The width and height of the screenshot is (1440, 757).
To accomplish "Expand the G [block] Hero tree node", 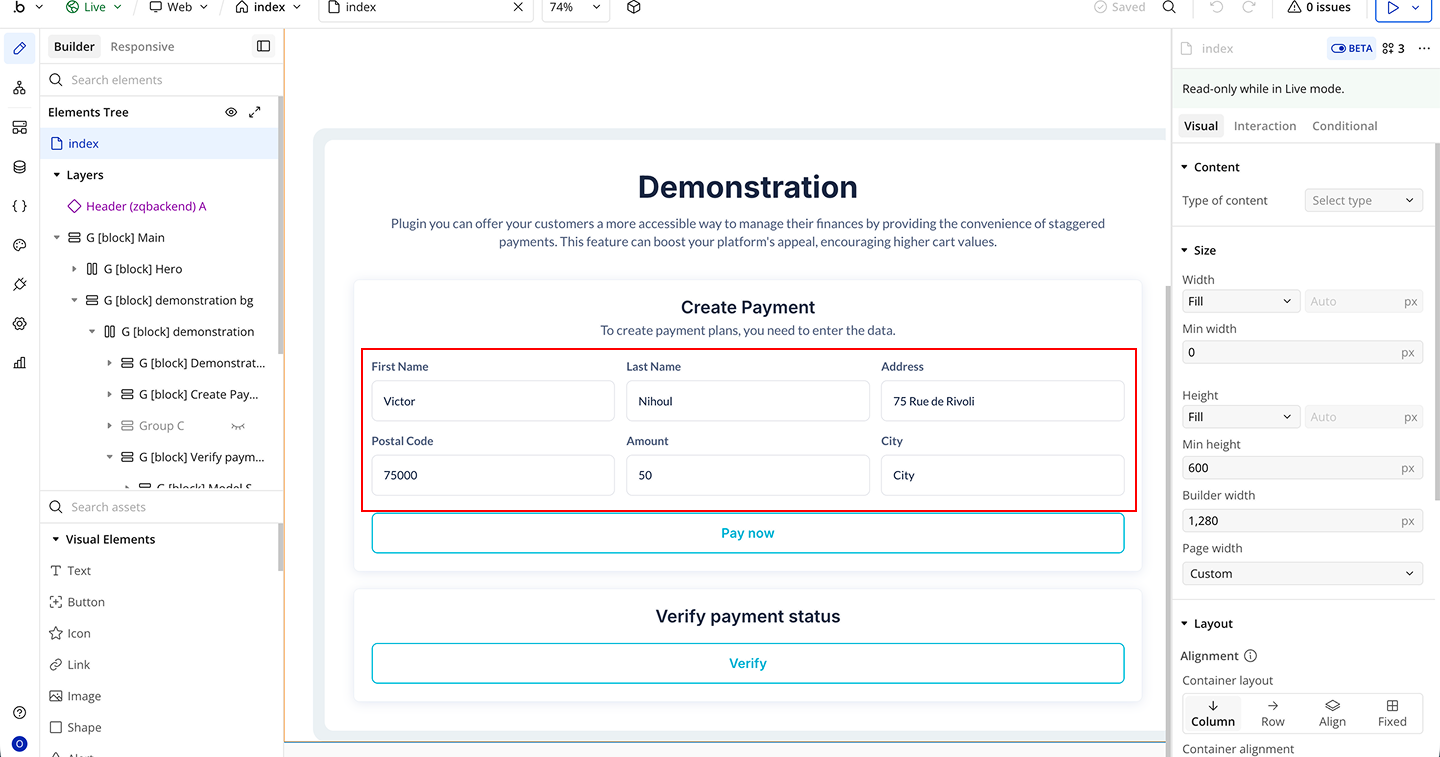I will (x=75, y=269).
